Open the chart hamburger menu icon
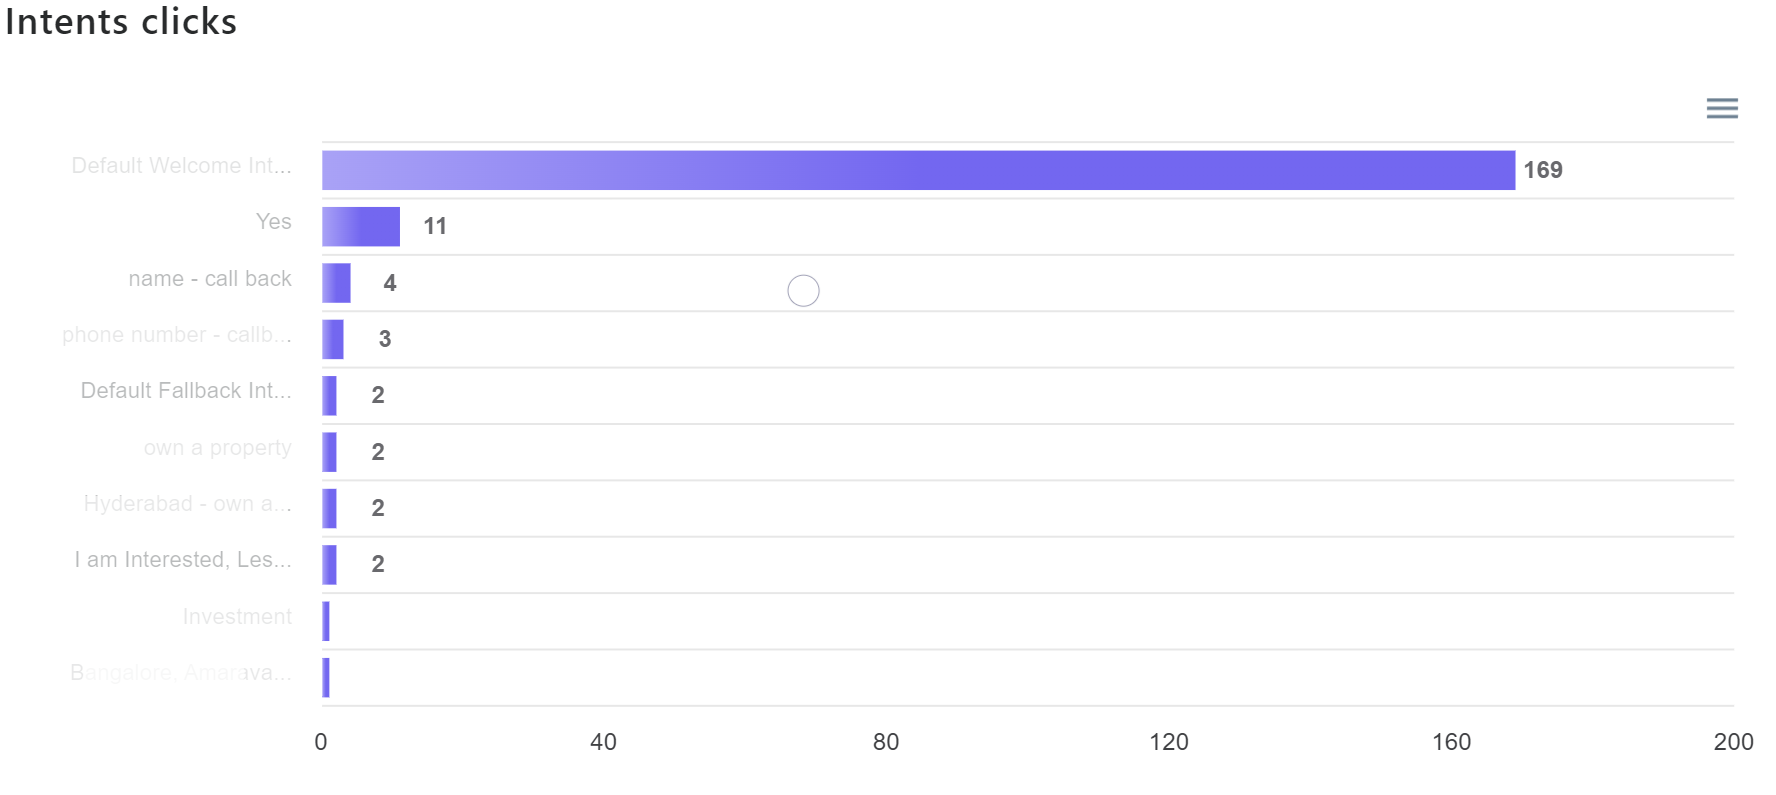Viewport: 1776px width, 795px height. click(1722, 108)
